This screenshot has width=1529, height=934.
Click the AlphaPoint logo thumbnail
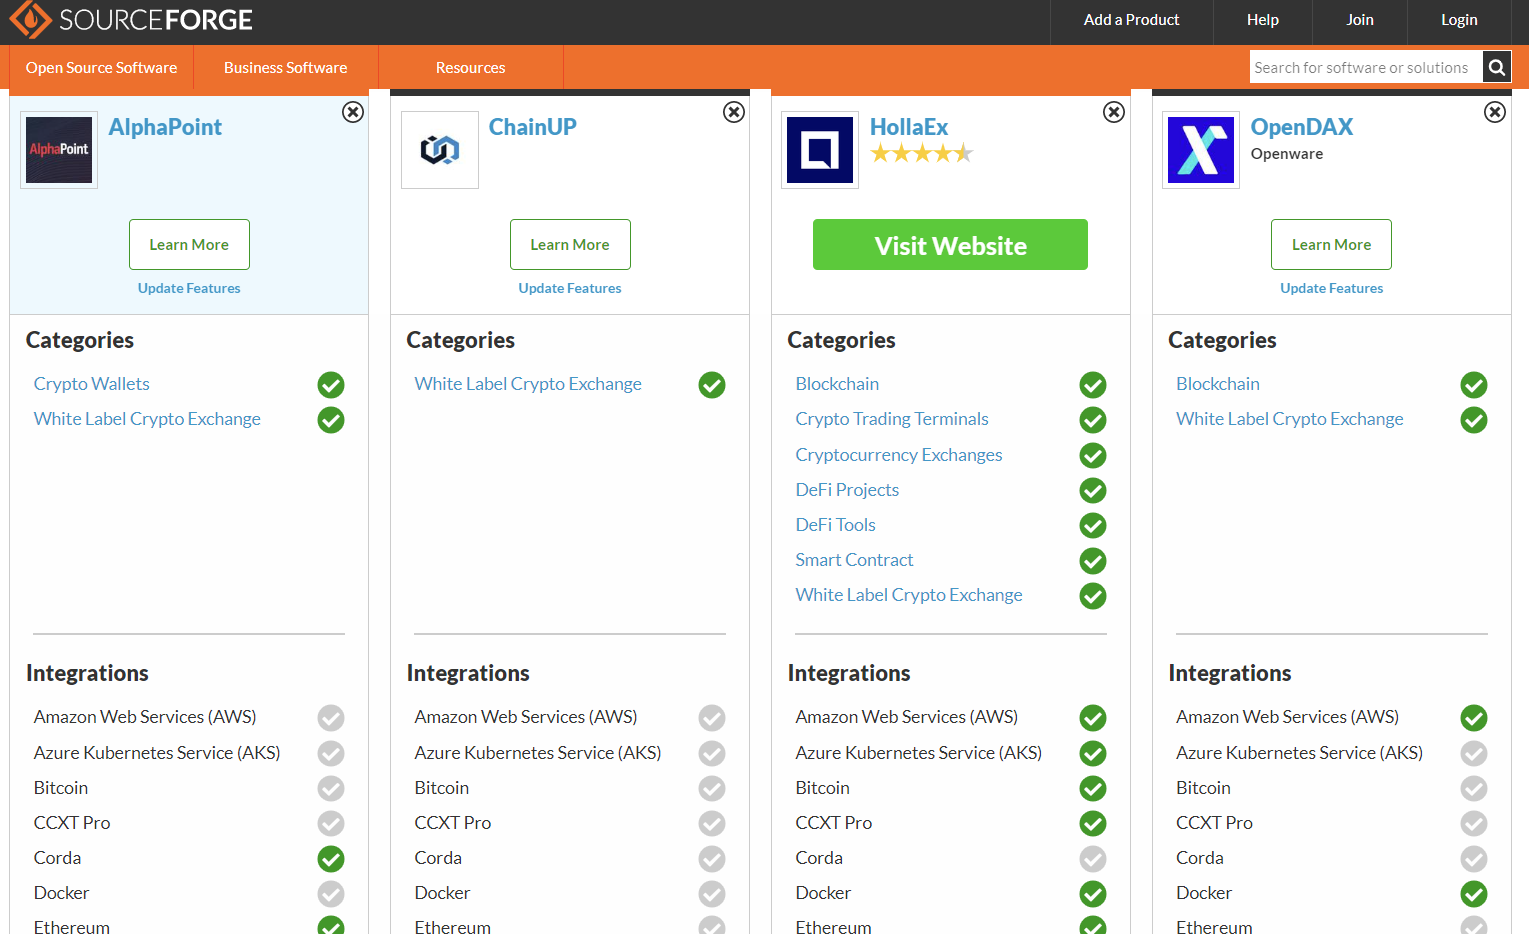(x=59, y=150)
